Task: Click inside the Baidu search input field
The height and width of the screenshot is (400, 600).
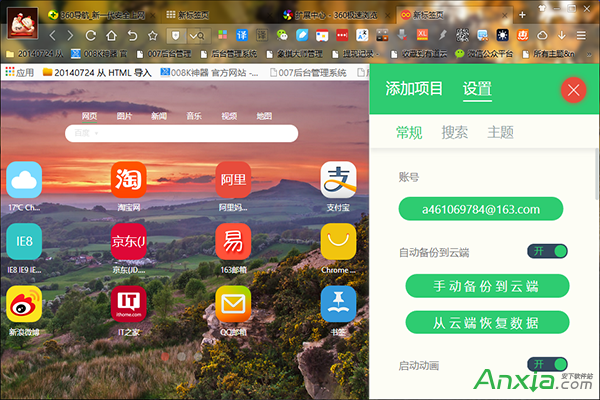Action: pos(181,133)
